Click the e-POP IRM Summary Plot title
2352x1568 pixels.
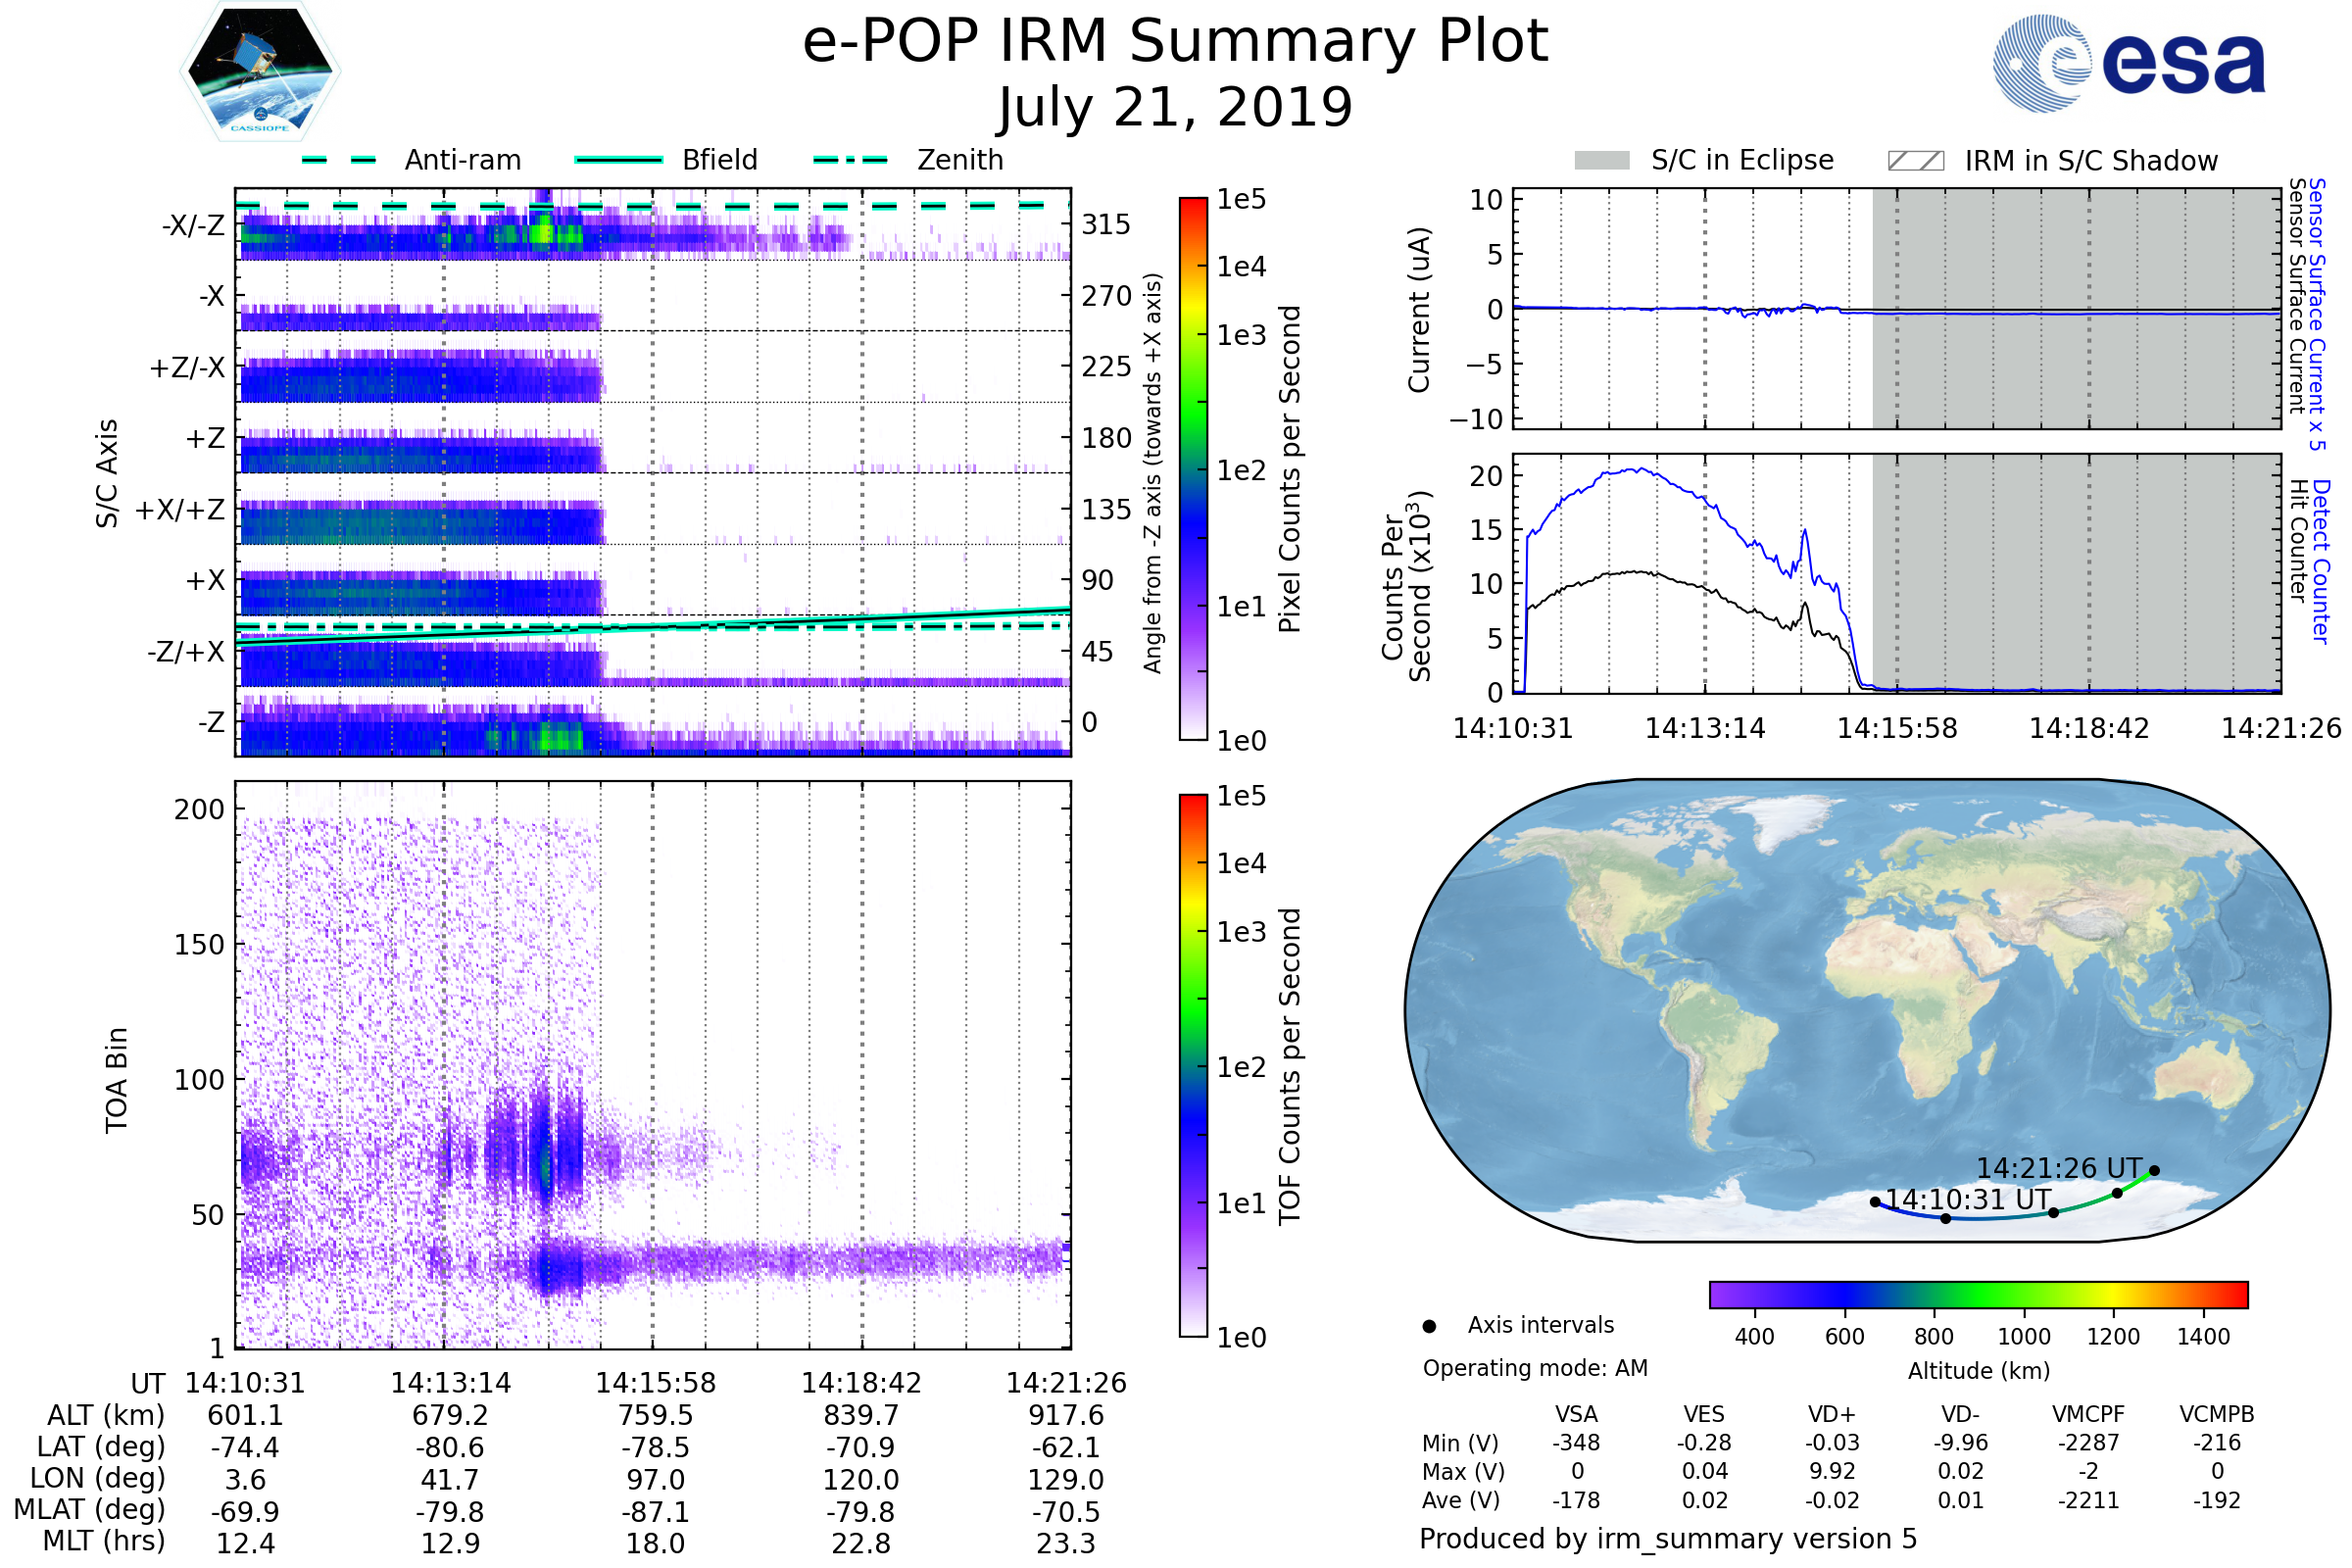tap(1175, 42)
